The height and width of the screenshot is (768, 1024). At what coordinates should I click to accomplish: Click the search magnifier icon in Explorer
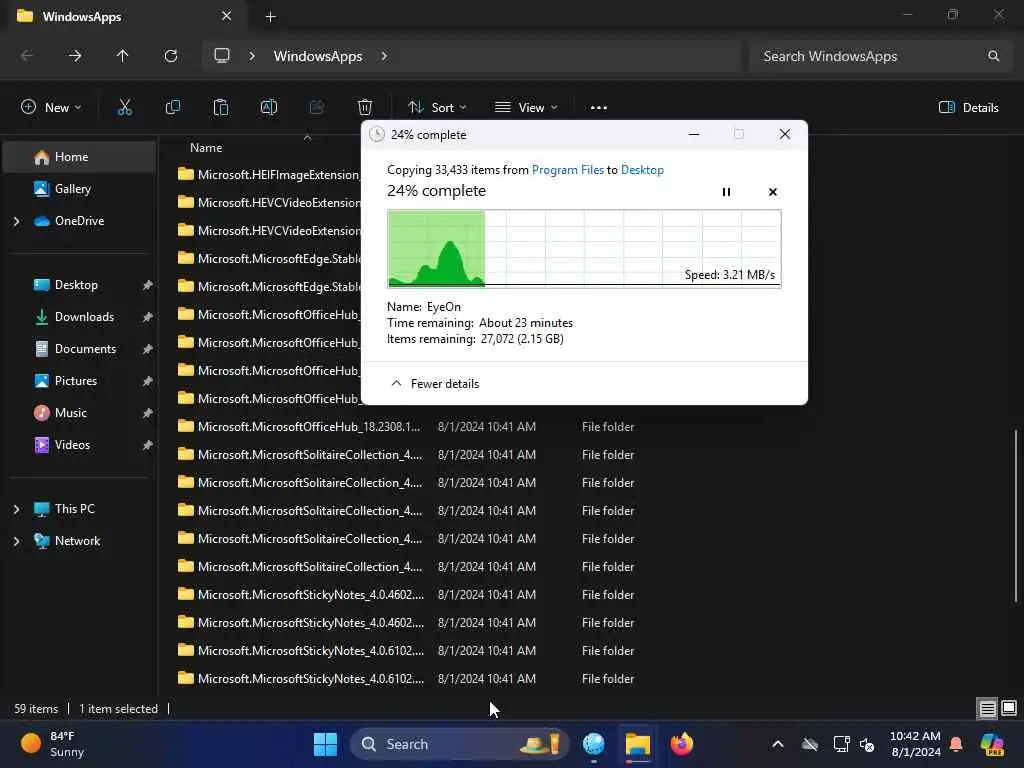tap(993, 56)
